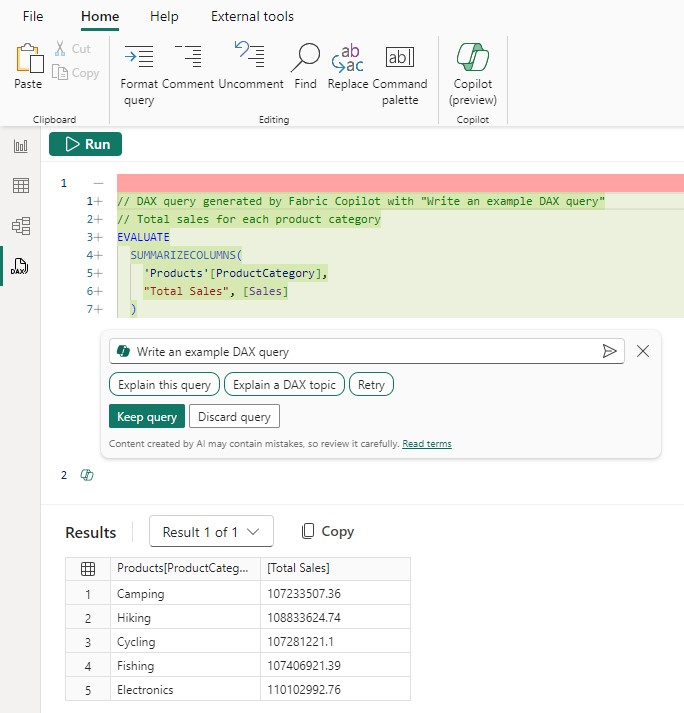Open the File menu
Viewport: 684px width, 713px height.
coord(33,16)
